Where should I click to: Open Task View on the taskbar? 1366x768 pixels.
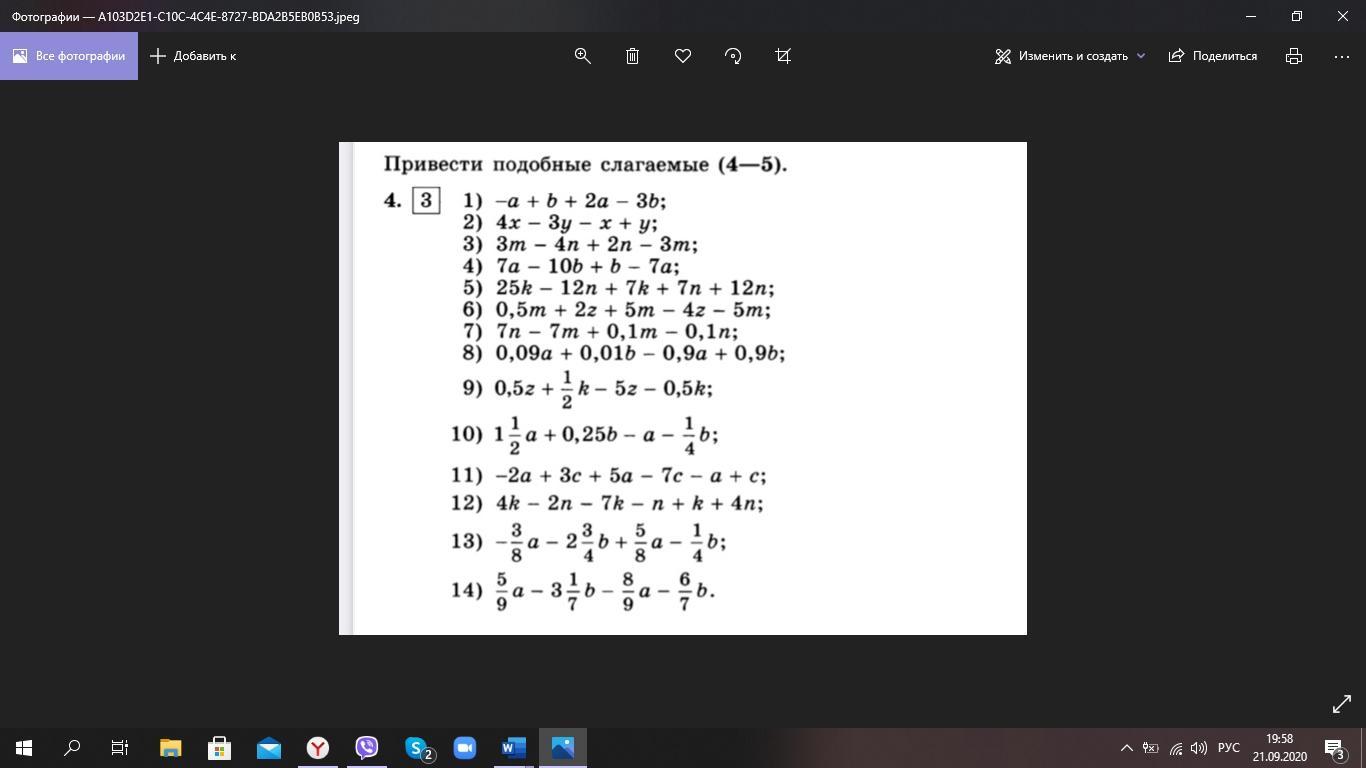120,748
